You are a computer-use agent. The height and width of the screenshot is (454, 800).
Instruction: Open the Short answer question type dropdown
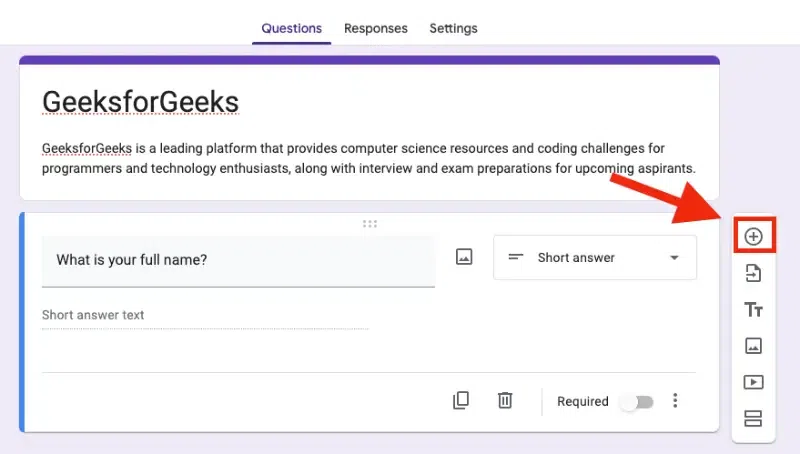click(595, 258)
